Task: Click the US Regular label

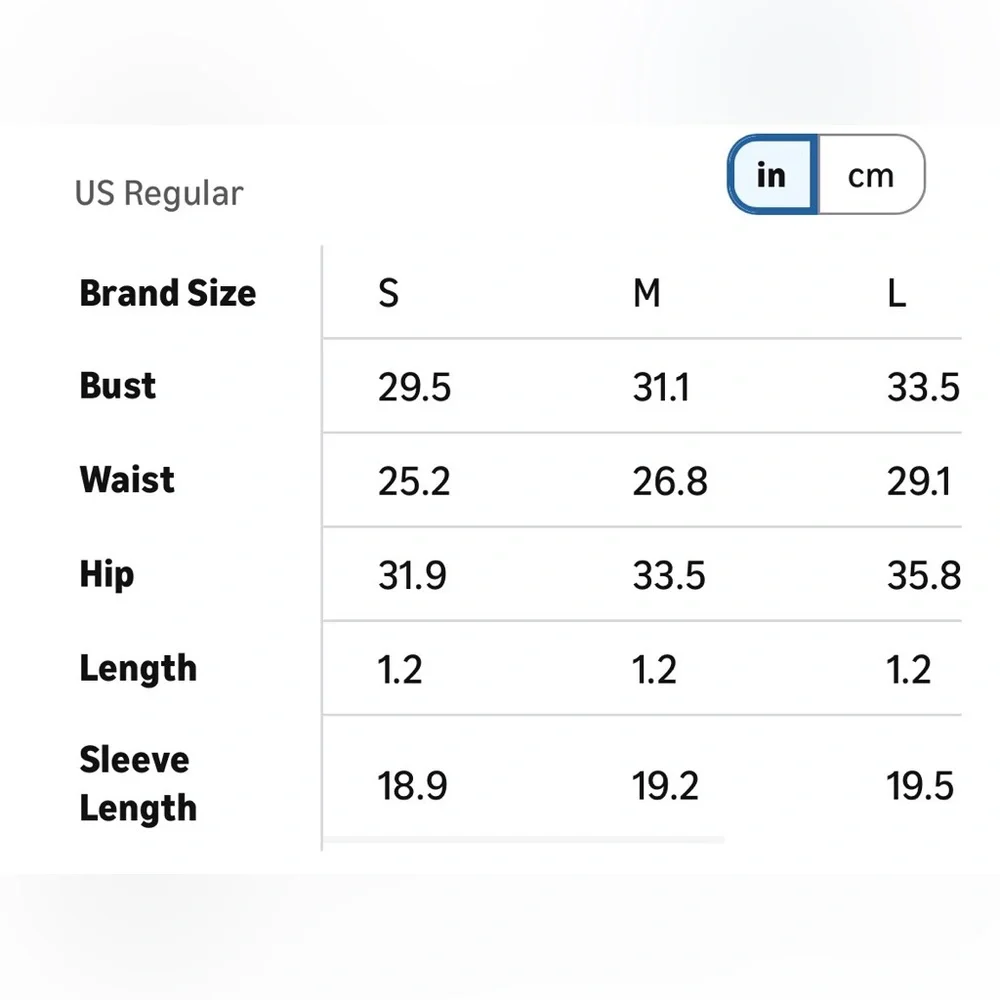Action: [x=159, y=193]
